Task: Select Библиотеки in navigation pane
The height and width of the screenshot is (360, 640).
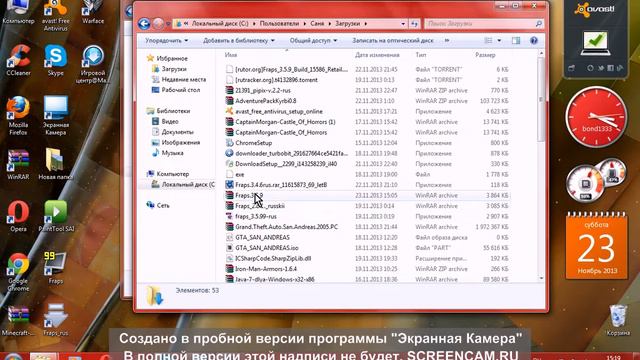Action: click(x=173, y=111)
